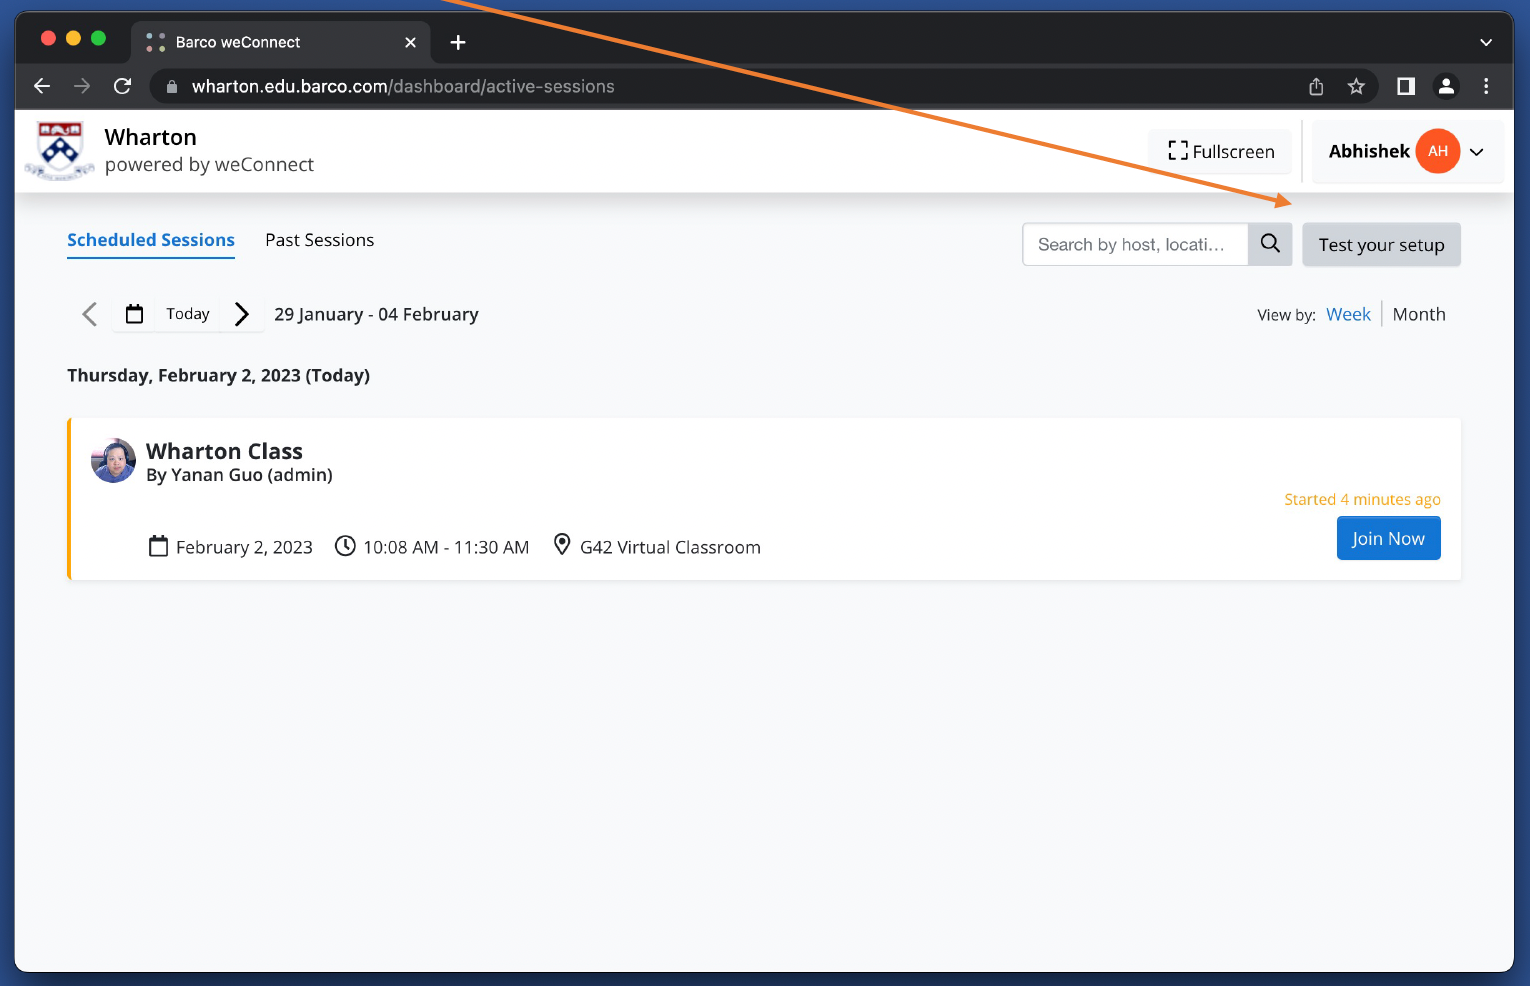Click the Wharton Class session title
The image size is (1530, 986).
pyautogui.click(x=224, y=451)
